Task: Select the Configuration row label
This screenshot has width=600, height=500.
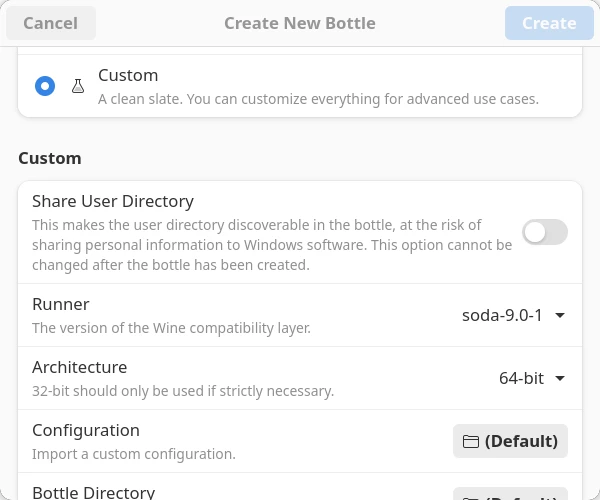Action: pyautogui.click(x=86, y=430)
